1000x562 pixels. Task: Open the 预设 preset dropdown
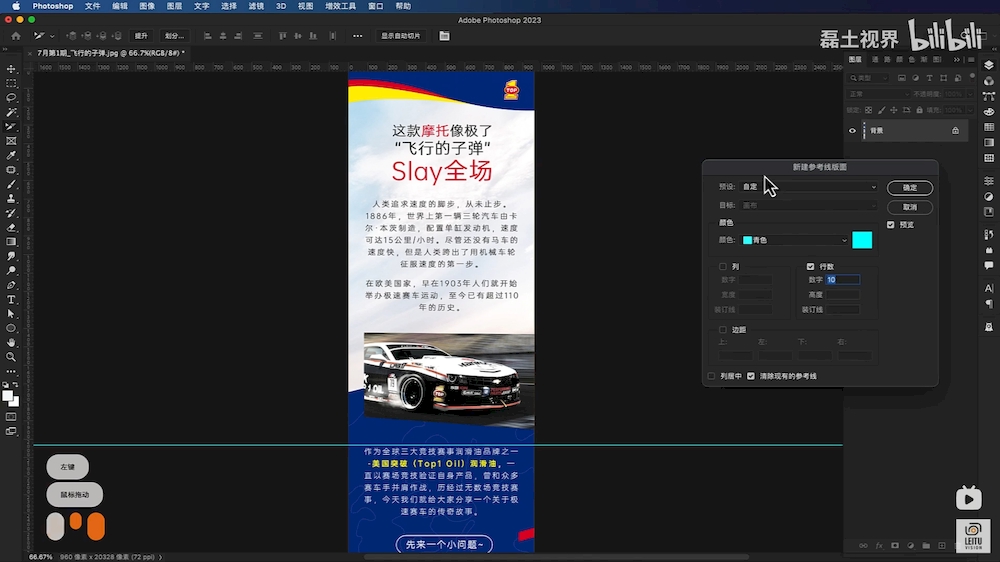[x=809, y=187]
